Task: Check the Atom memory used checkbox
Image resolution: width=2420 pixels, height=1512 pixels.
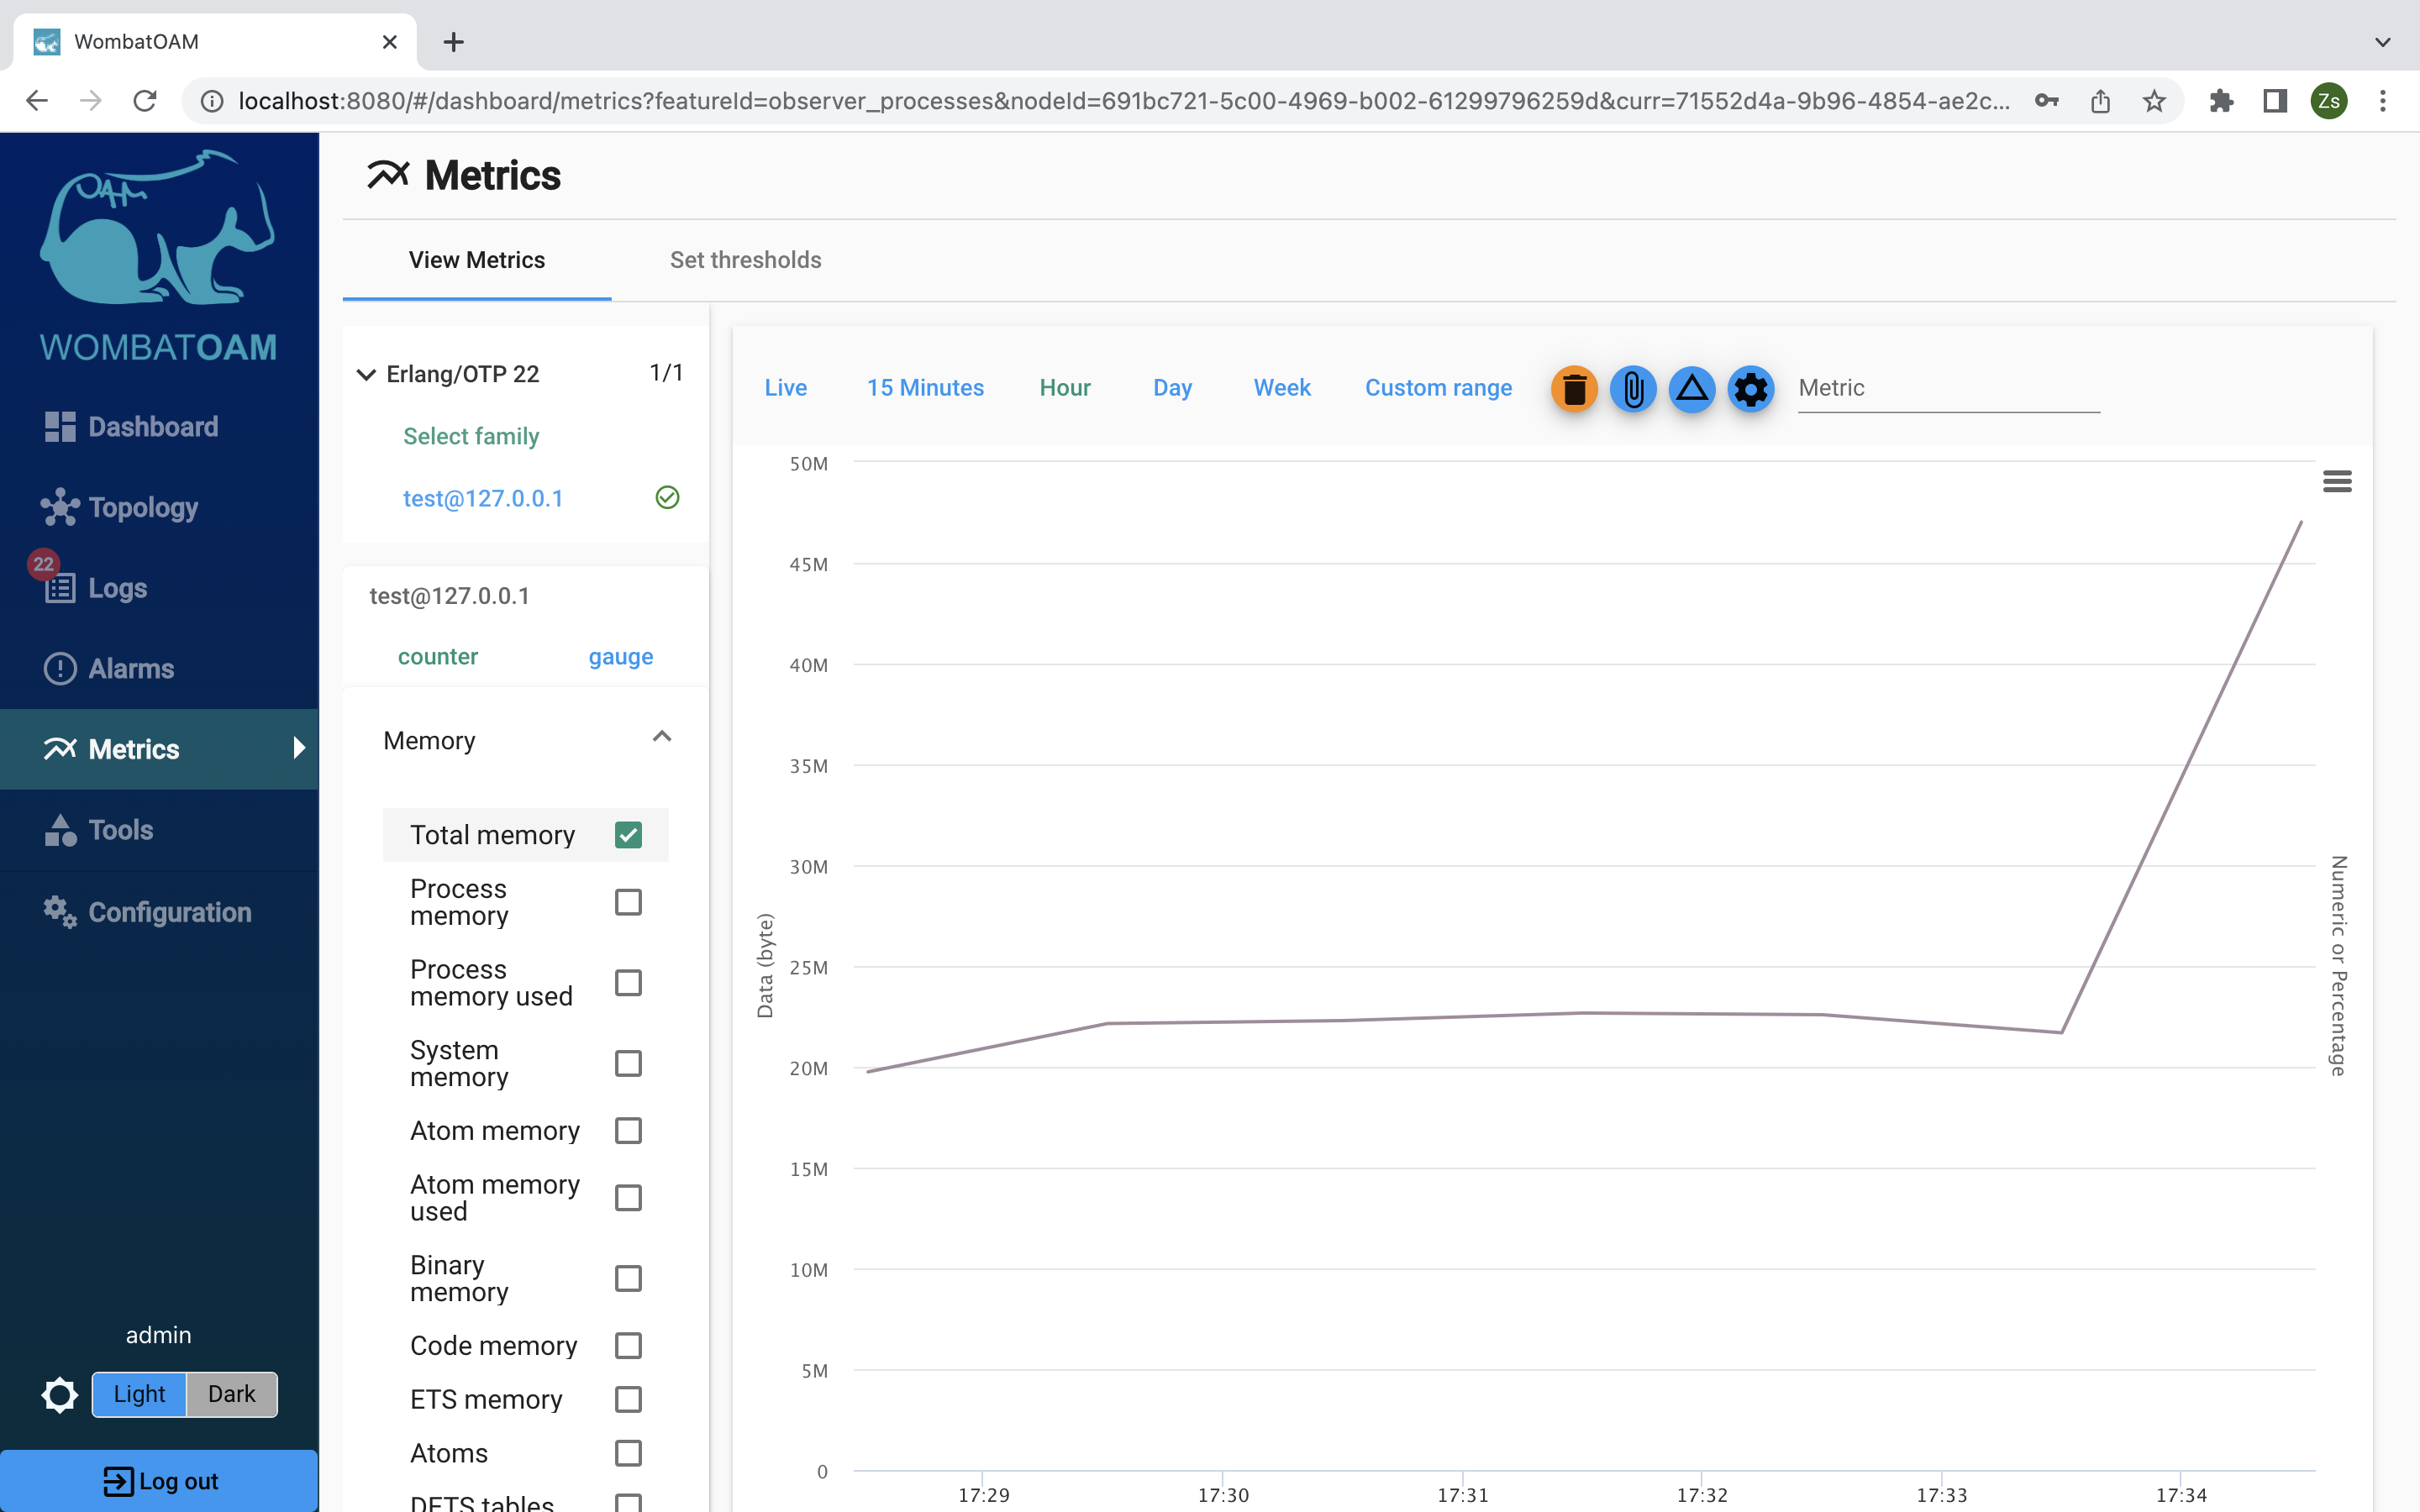Action: pyautogui.click(x=628, y=1197)
